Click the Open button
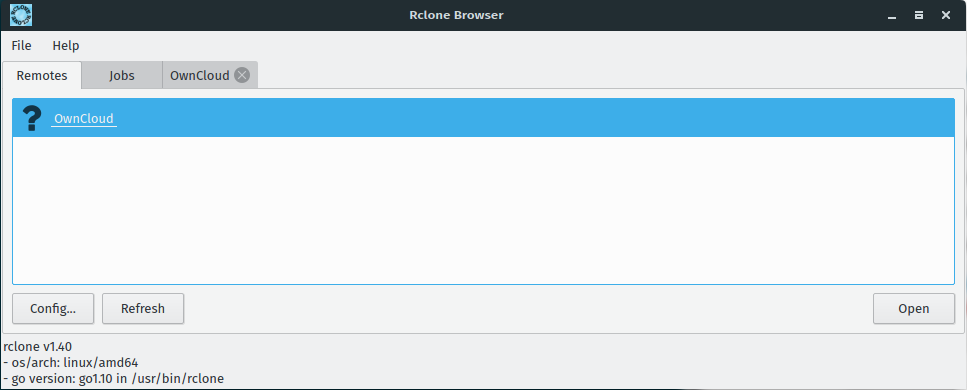967x390 pixels. coord(914,309)
